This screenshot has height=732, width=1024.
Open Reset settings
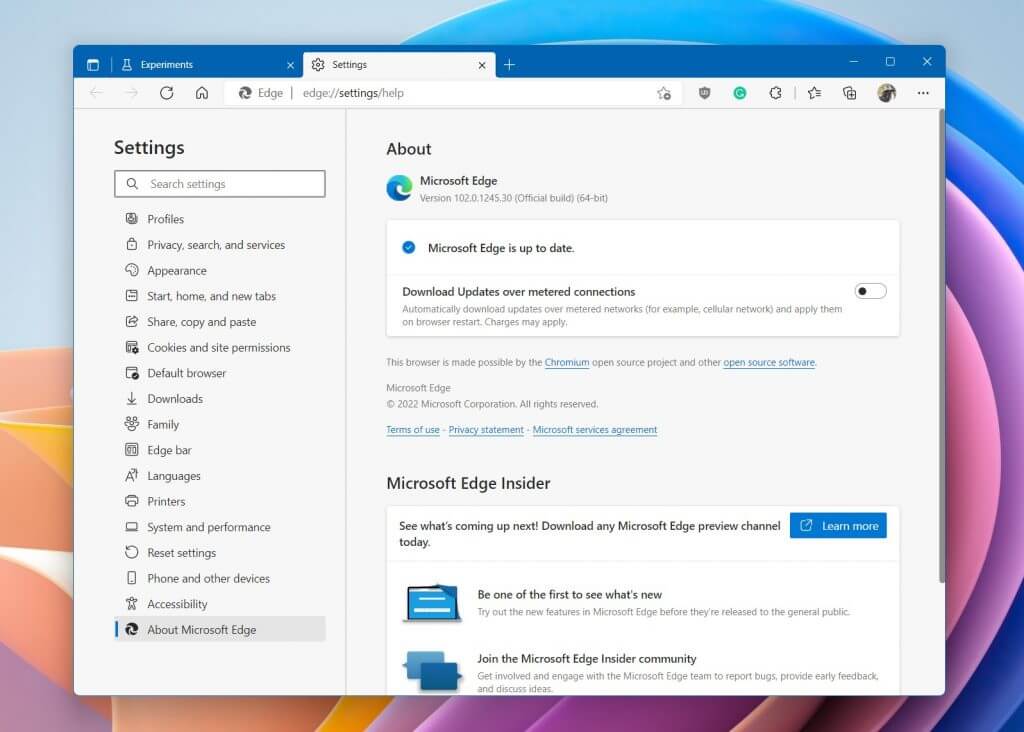click(219, 552)
